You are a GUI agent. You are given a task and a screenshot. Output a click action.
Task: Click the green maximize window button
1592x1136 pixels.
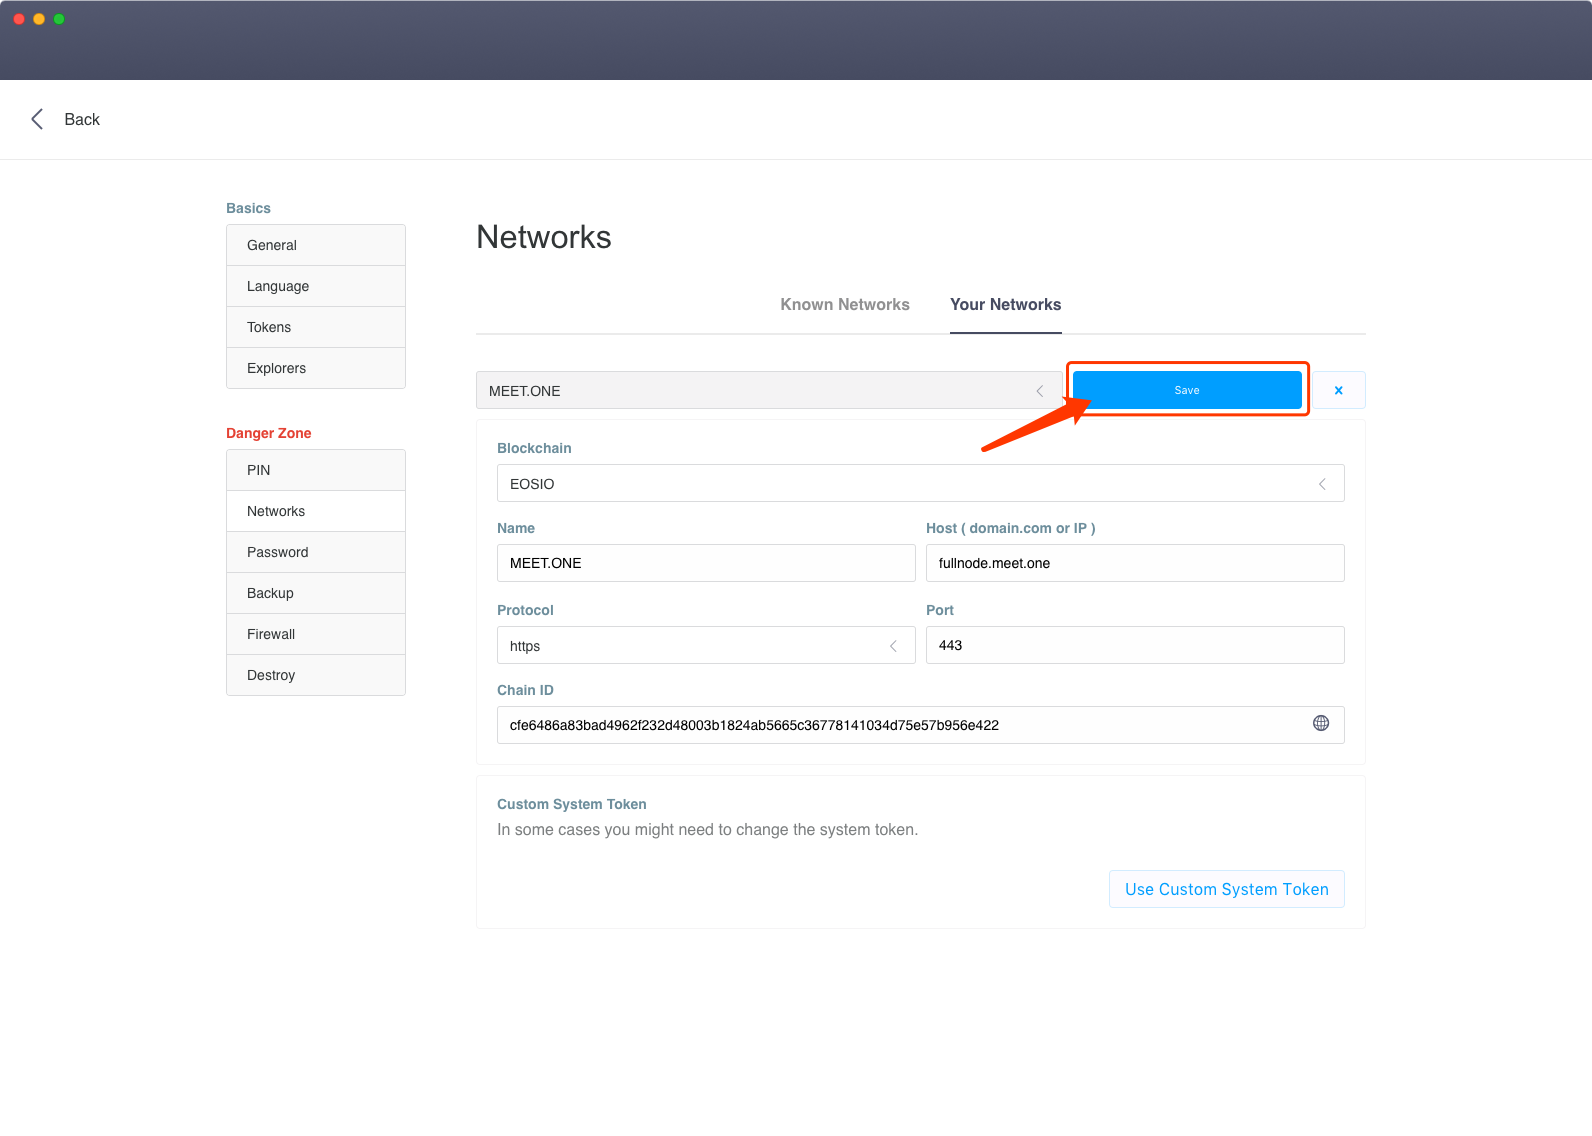point(59,19)
